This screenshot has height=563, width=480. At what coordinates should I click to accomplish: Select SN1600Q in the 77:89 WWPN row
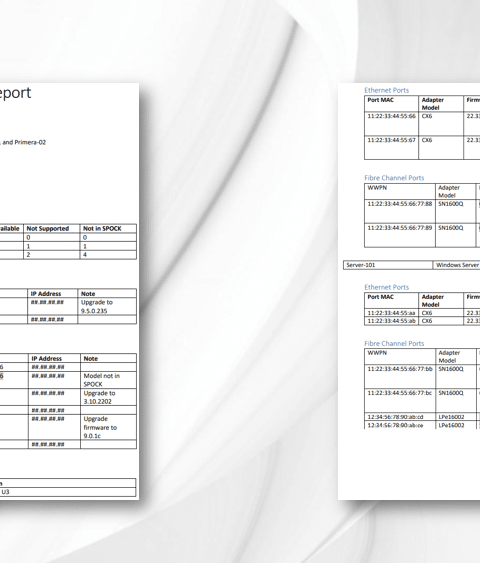[x=451, y=228]
